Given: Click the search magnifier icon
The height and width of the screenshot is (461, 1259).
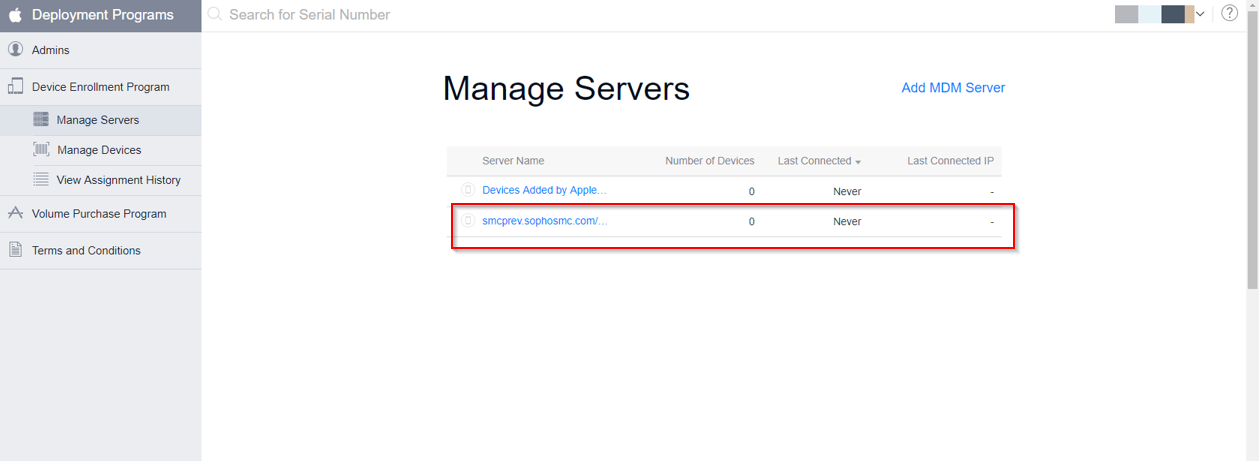Looking at the screenshot, I should (215, 15).
